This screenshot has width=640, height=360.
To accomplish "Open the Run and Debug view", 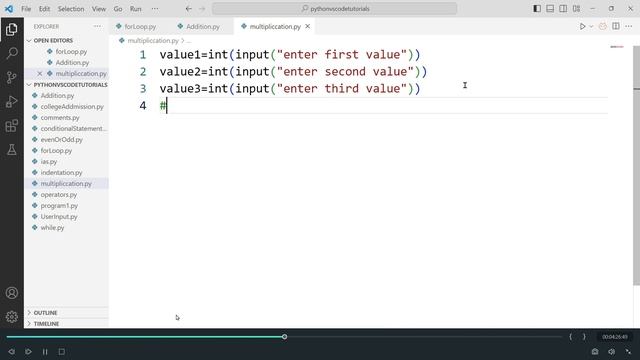I will pyautogui.click(x=12, y=101).
